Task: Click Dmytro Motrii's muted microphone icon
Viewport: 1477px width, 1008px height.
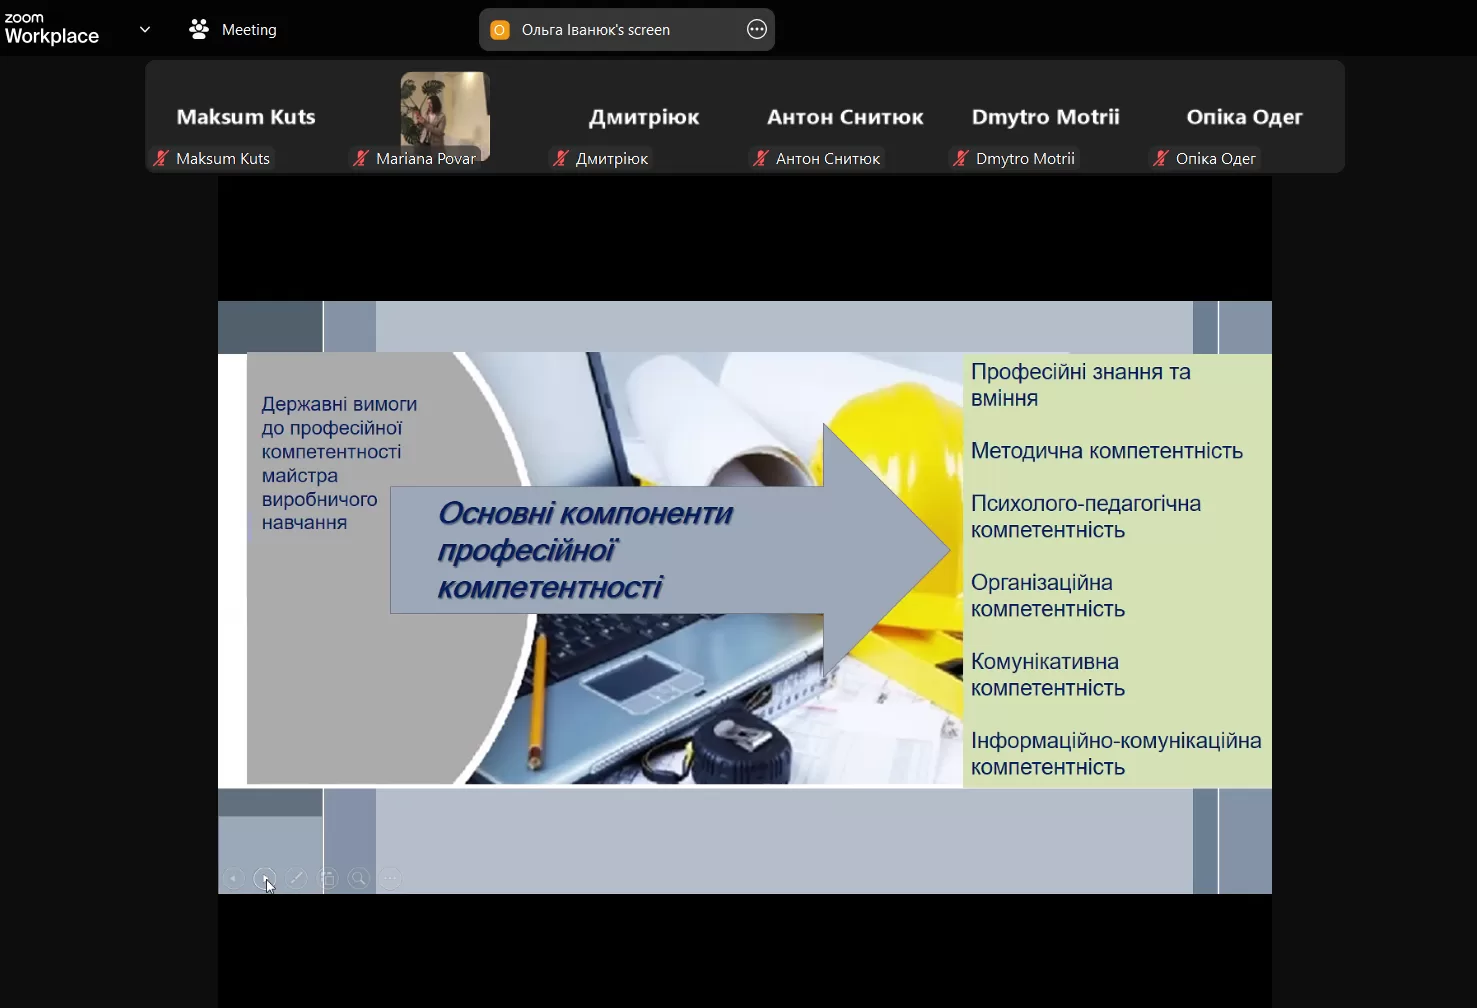Action: [961, 158]
